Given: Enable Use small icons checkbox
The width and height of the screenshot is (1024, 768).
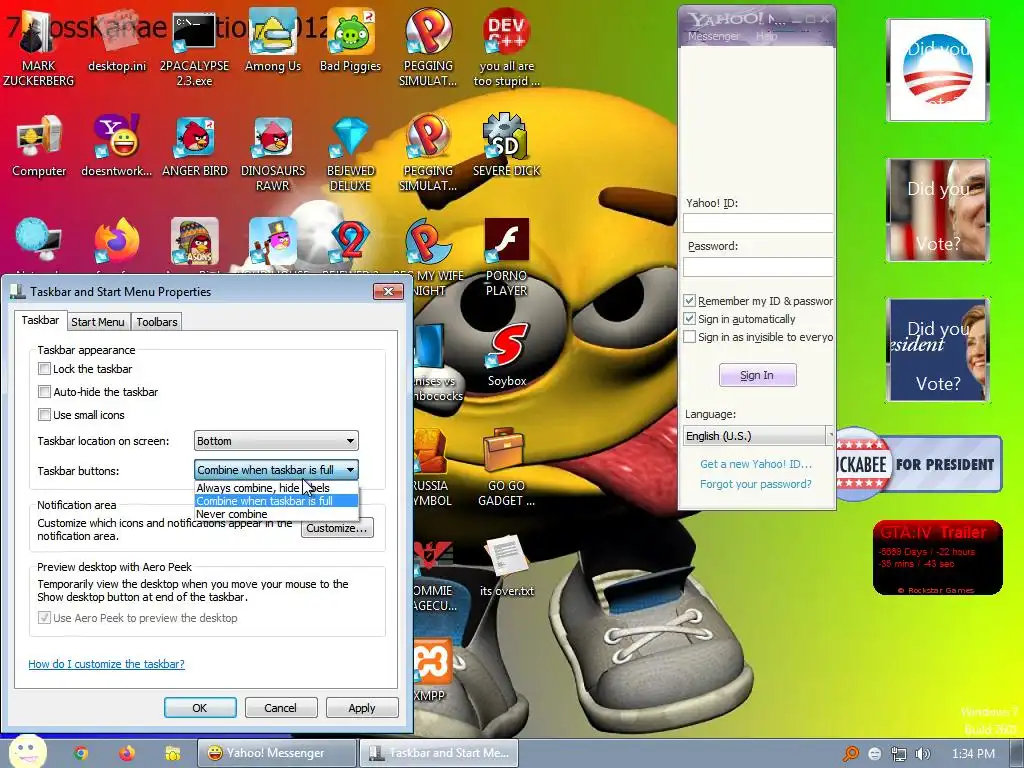Looking at the screenshot, I should (44, 415).
